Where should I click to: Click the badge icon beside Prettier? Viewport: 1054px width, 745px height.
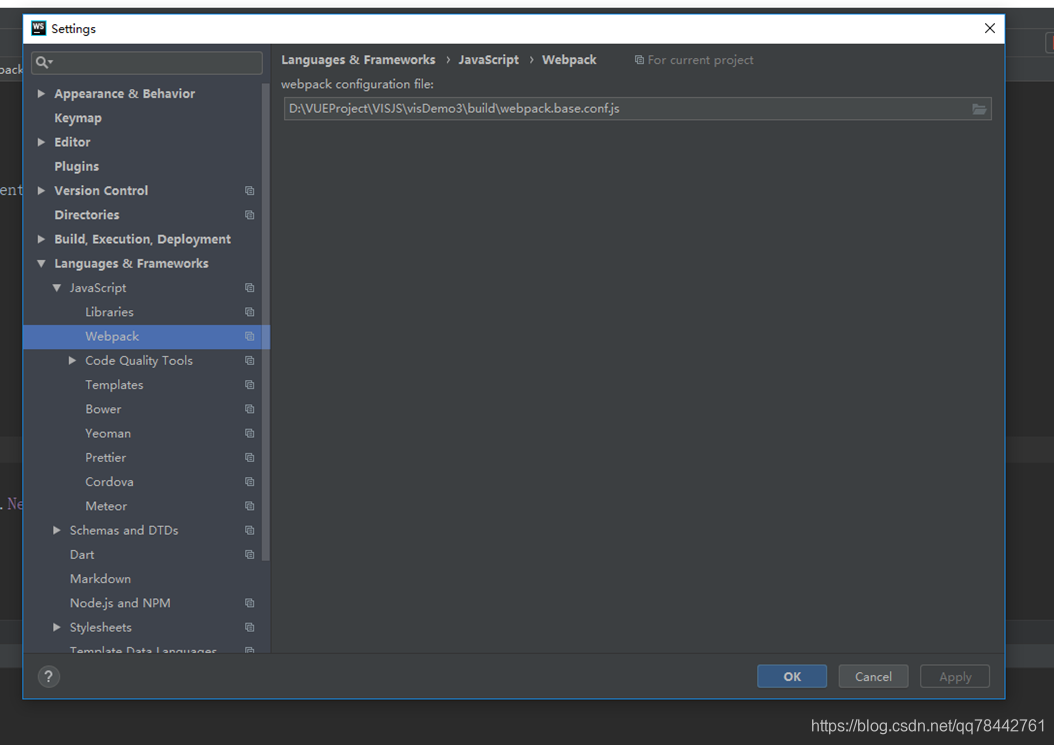point(250,457)
